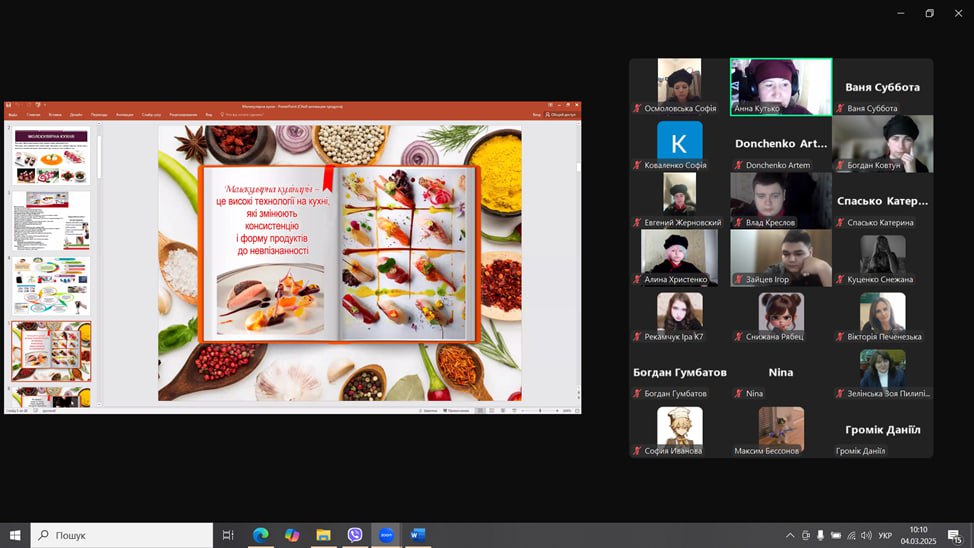Open the Zoom app taskbar icon
Image resolution: width=974 pixels, height=548 pixels.
pyautogui.click(x=386, y=535)
